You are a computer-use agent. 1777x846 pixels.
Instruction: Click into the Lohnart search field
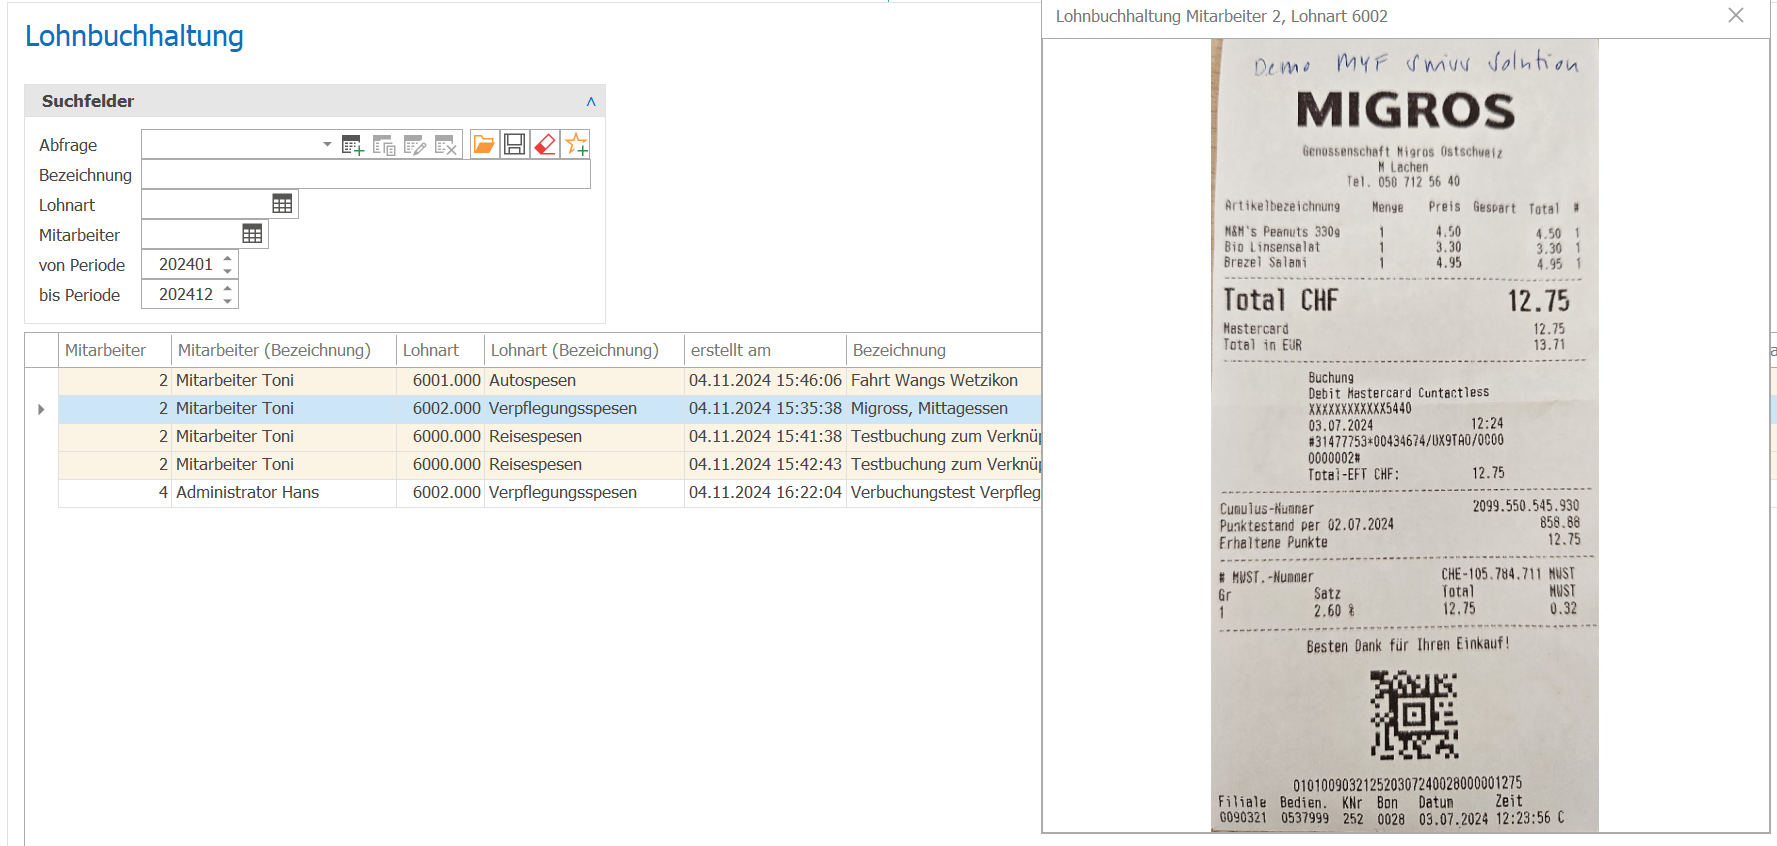(206, 204)
